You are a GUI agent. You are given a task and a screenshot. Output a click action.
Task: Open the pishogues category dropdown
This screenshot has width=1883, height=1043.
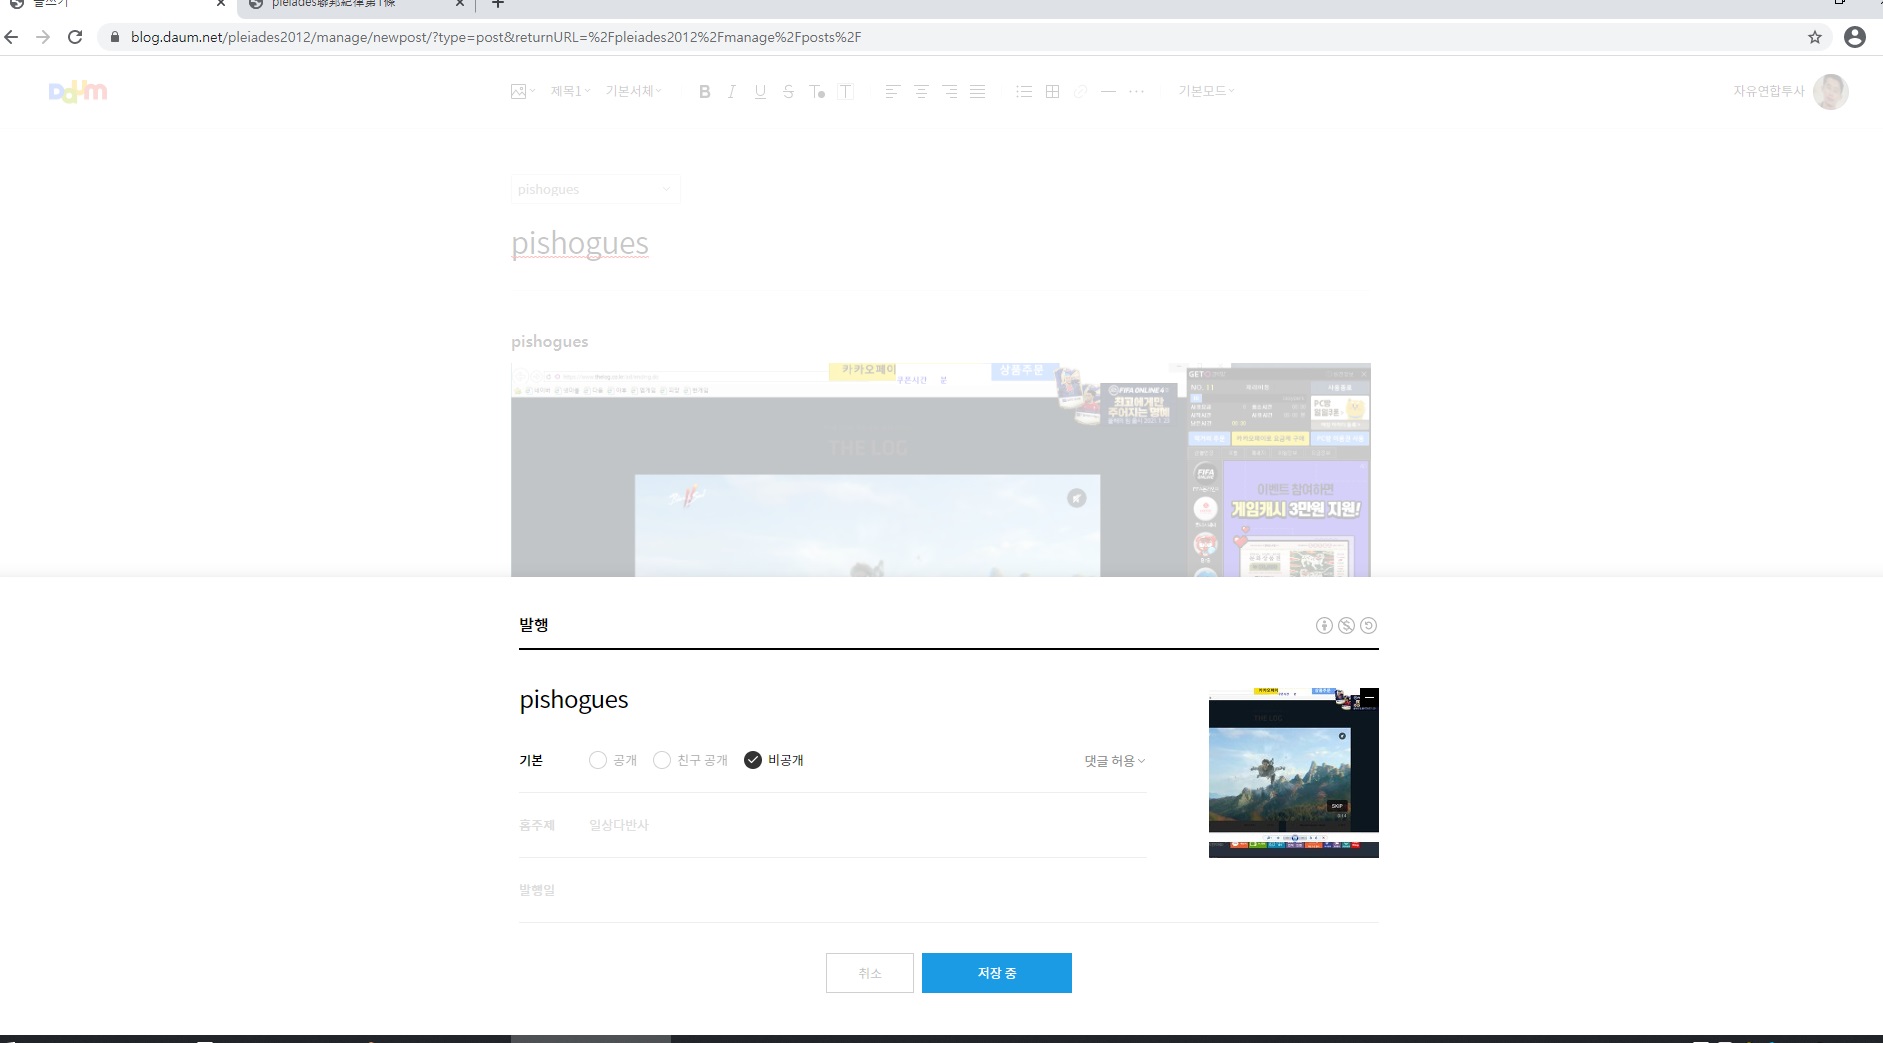tap(596, 189)
